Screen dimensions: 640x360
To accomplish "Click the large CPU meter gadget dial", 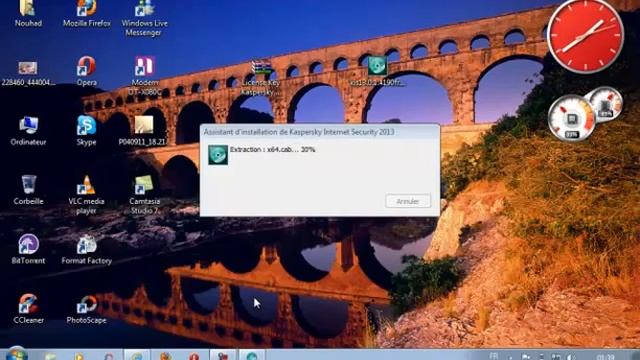I will 571,118.
